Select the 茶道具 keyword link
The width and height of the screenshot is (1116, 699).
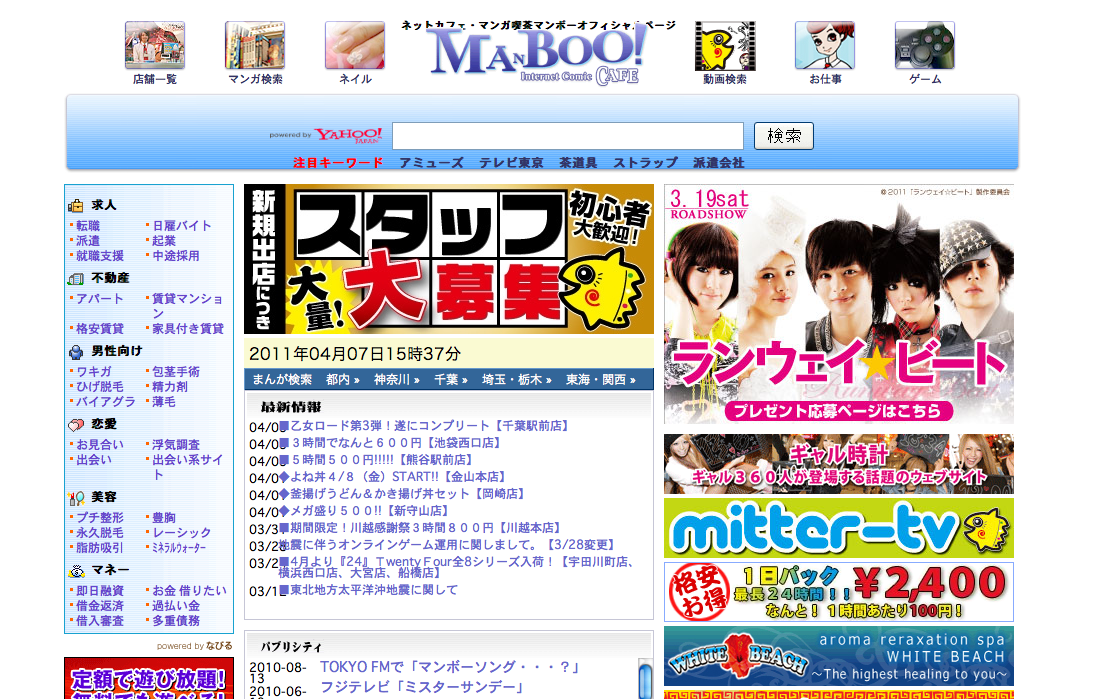[x=578, y=162]
